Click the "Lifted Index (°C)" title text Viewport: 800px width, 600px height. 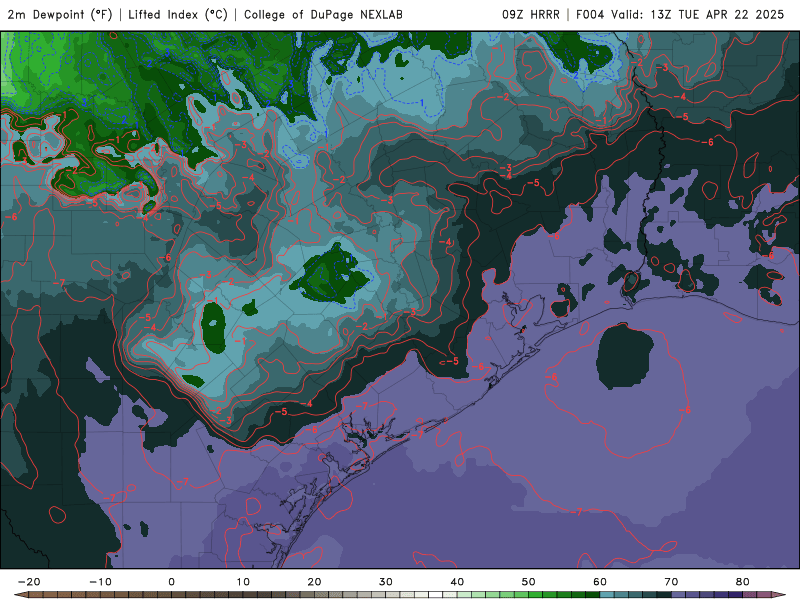(x=178, y=15)
